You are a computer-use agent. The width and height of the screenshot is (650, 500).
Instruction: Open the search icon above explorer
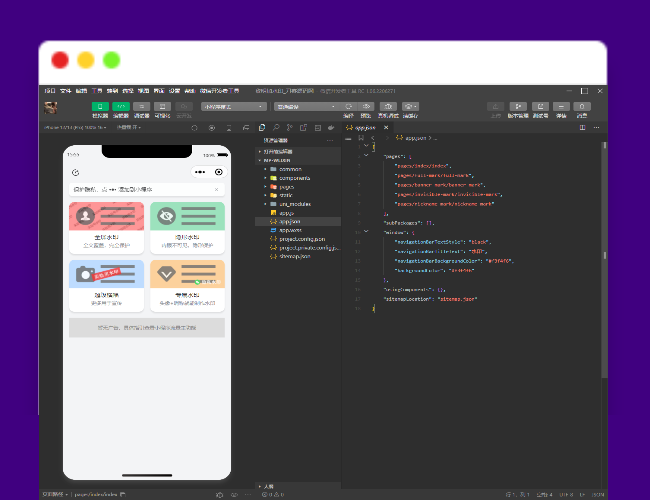(275, 128)
